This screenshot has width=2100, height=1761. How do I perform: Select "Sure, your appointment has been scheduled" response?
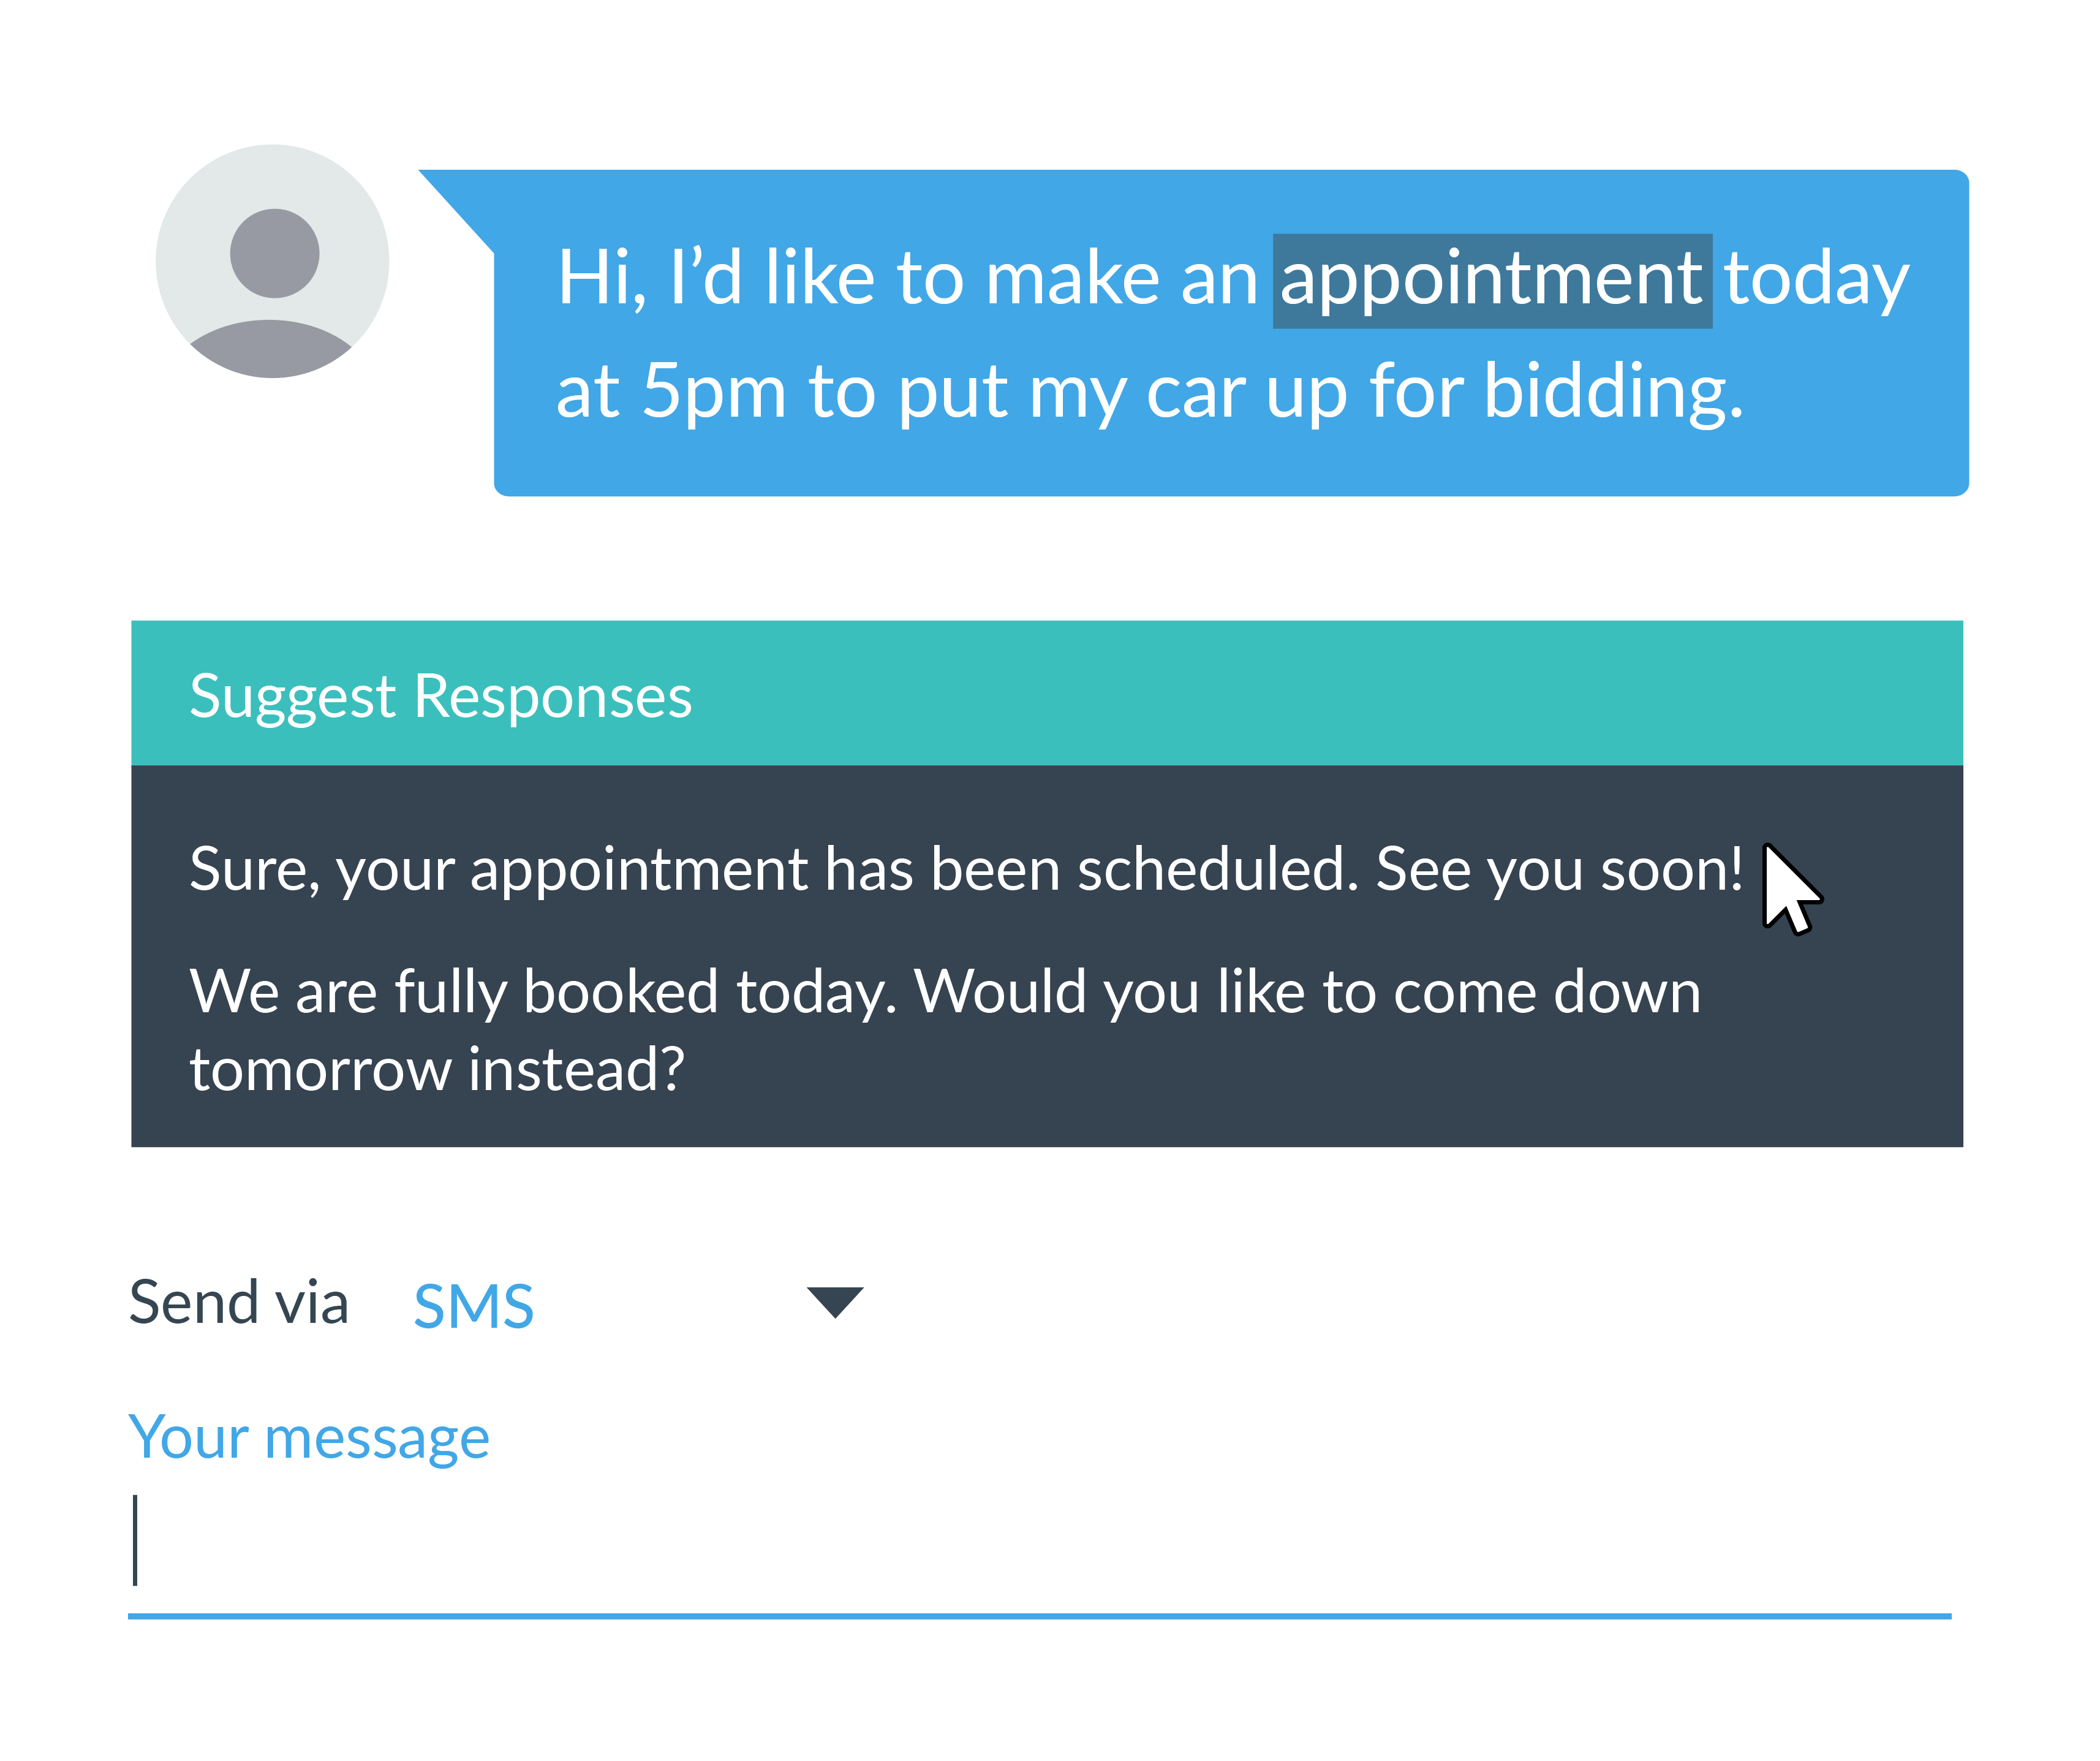[965, 868]
